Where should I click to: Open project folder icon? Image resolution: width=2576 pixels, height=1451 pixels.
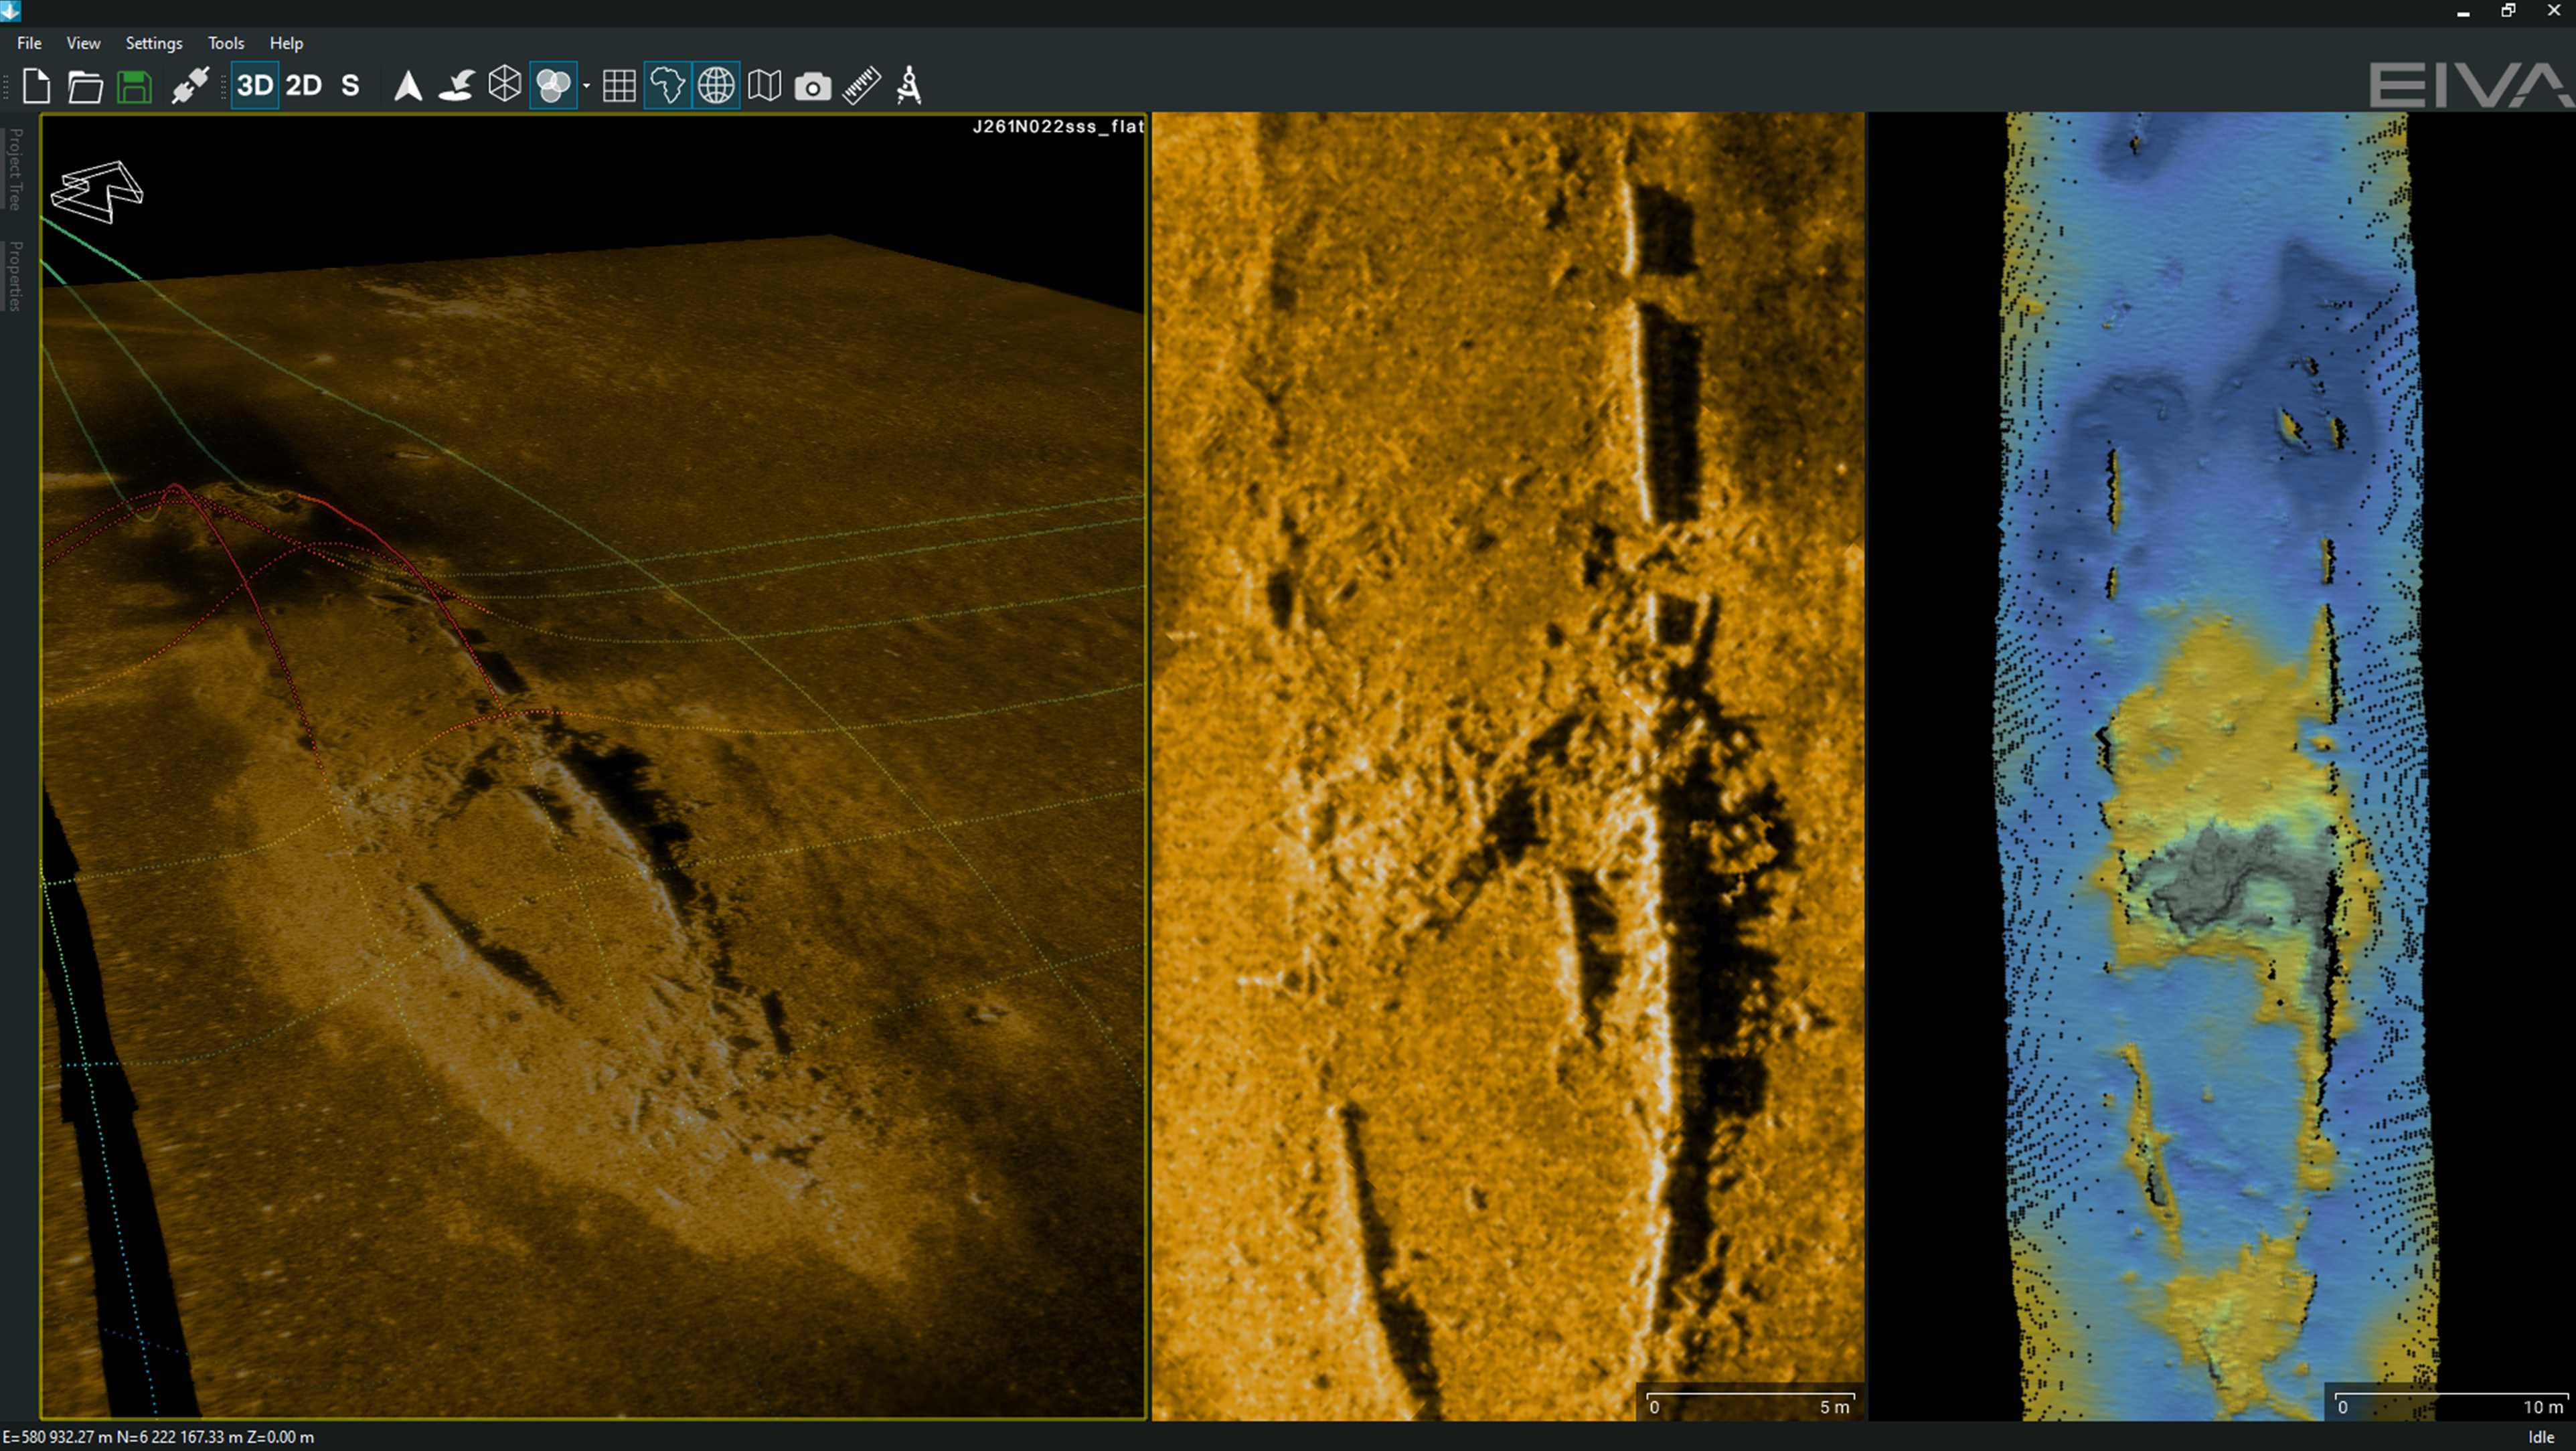(85, 86)
